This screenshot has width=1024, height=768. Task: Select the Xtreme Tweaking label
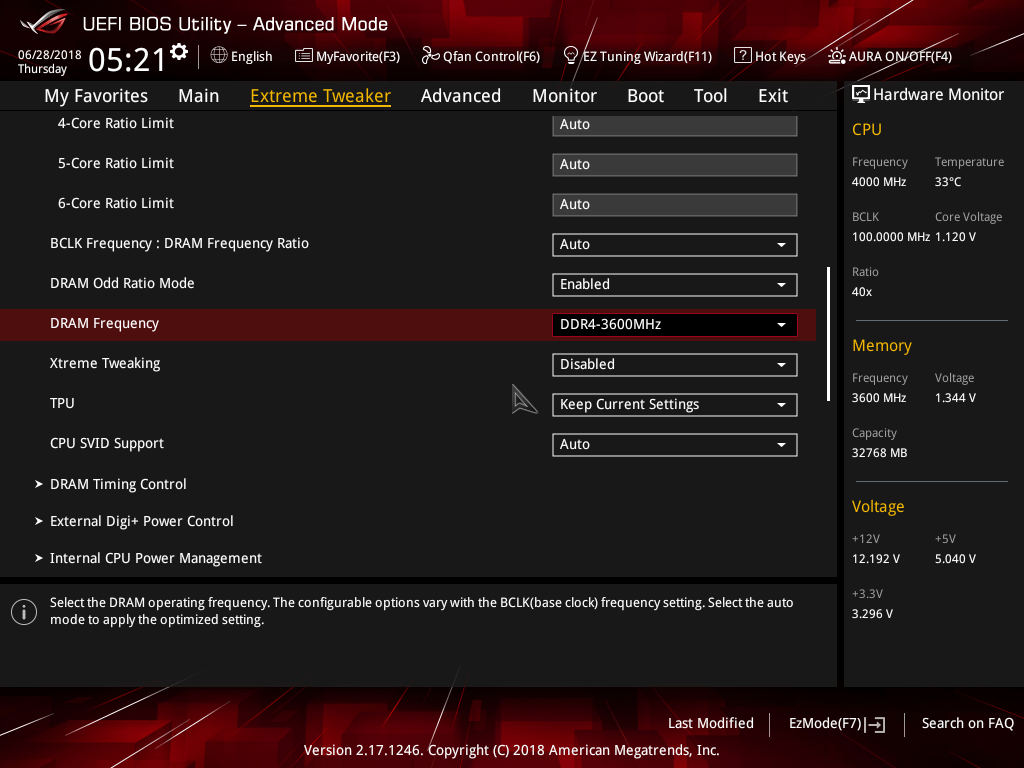(x=105, y=363)
